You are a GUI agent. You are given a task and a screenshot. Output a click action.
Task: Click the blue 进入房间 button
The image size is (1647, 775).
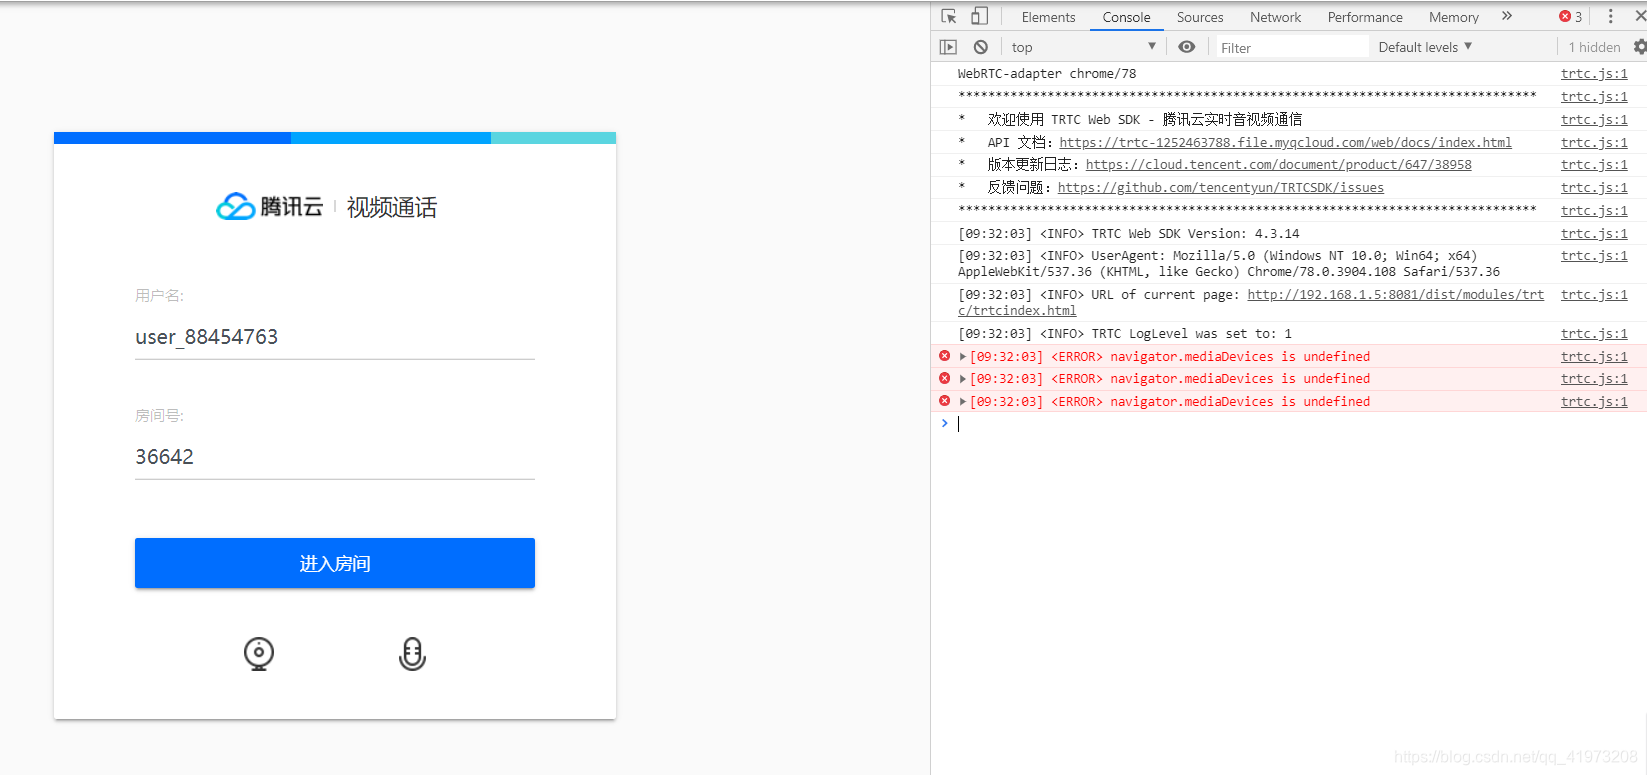click(x=335, y=563)
